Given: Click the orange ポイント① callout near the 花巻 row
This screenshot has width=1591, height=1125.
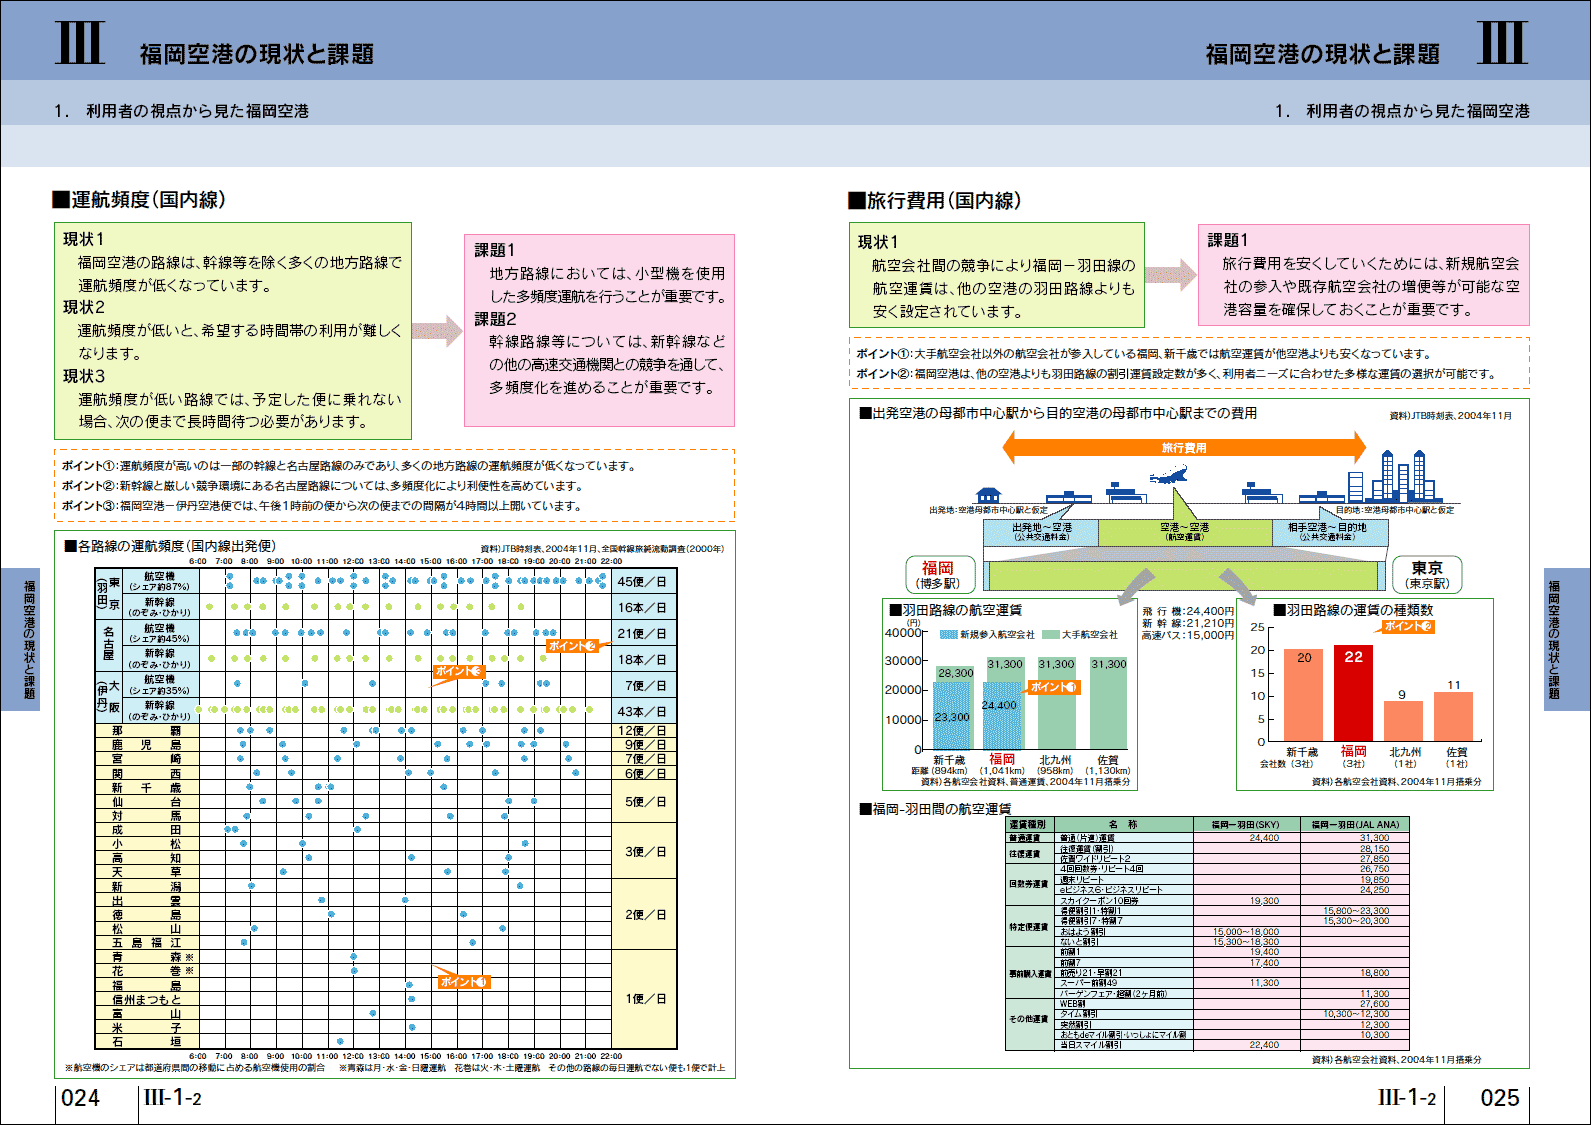Looking at the screenshot, I should 463,981.
